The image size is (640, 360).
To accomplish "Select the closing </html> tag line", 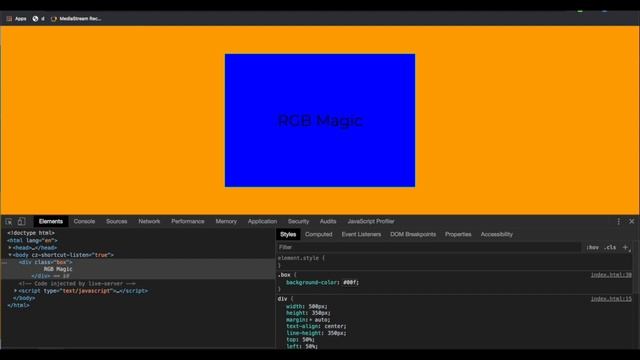I will tap(18, 305).
